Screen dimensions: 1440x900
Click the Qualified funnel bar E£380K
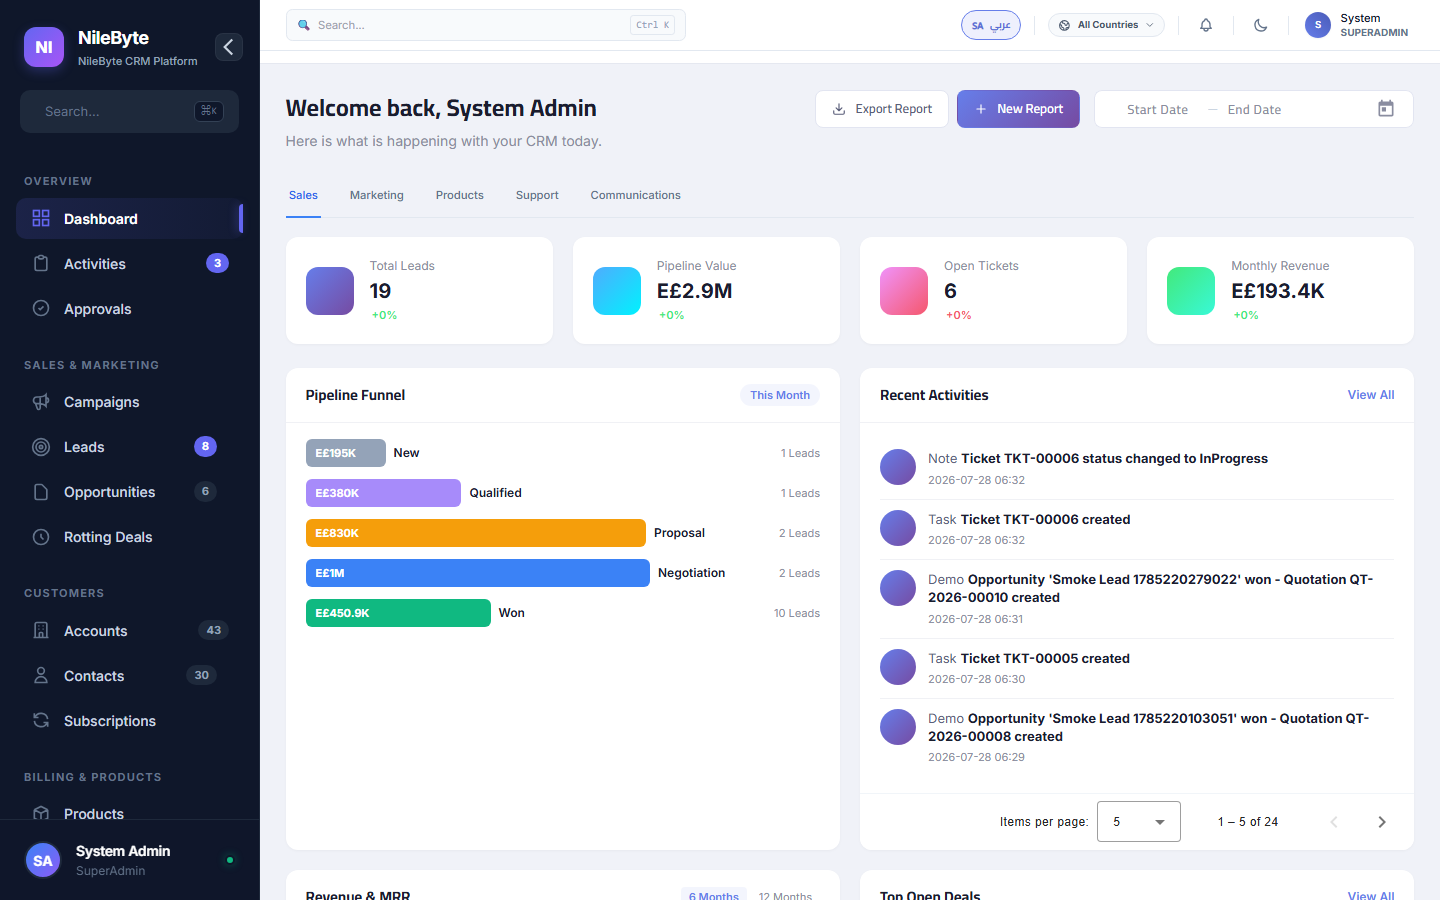click(x=383, y=493)
